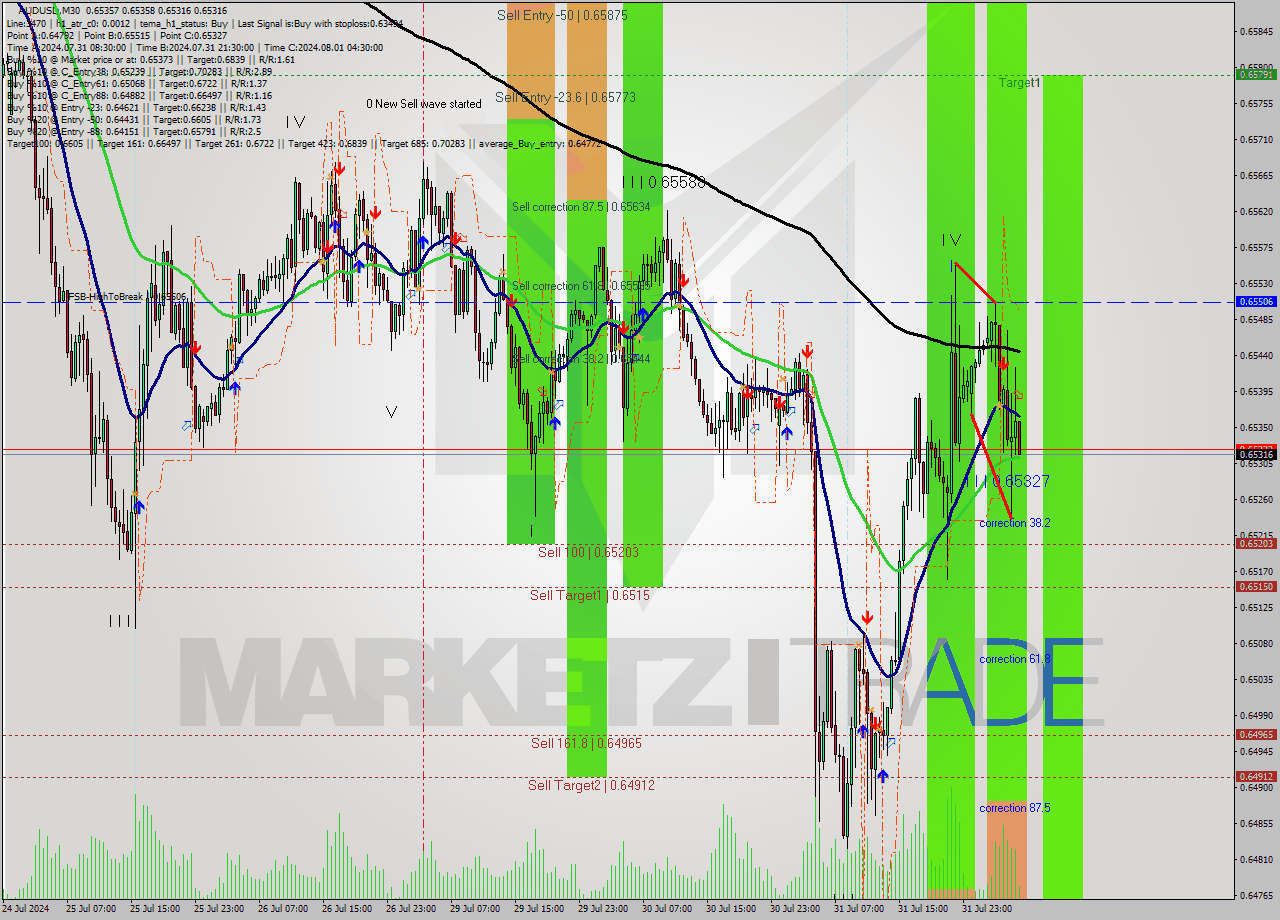
Task: Select the 'Sell correction 61.8' label
Action: coord(581,286)
